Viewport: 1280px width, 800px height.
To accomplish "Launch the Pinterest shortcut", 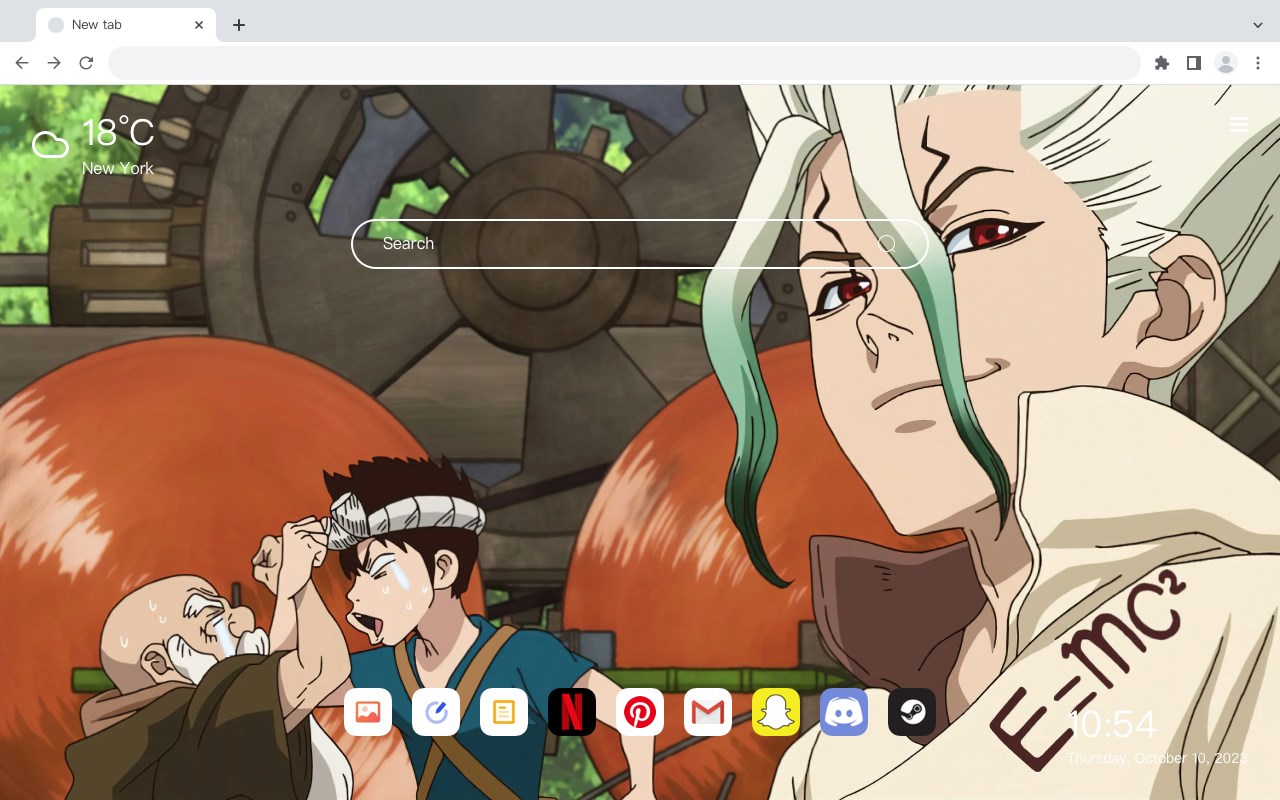I will coord(640,712).
